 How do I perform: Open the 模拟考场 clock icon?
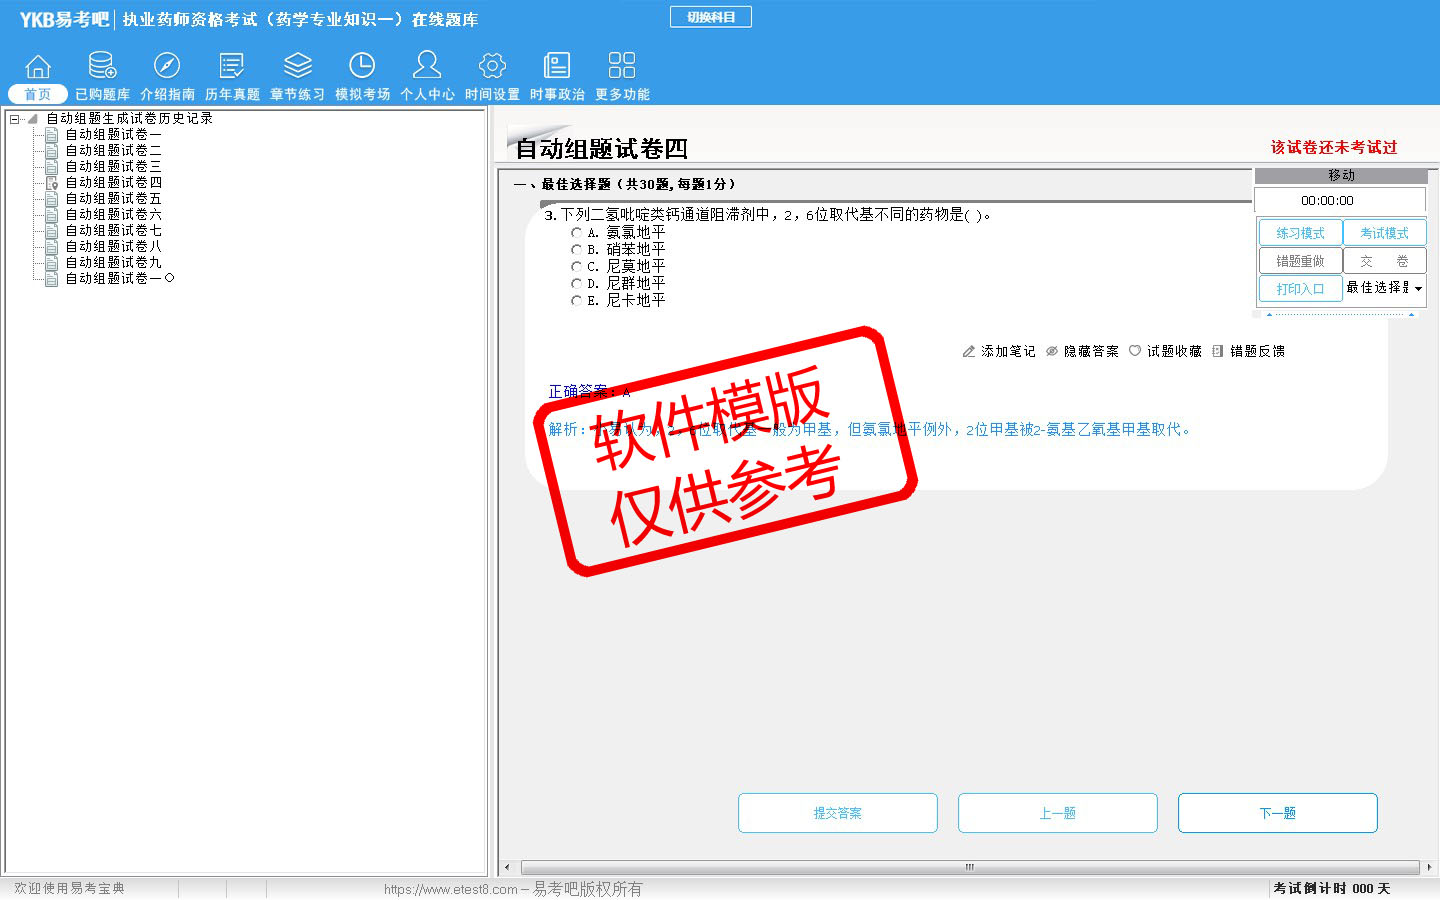click(362, 66)
